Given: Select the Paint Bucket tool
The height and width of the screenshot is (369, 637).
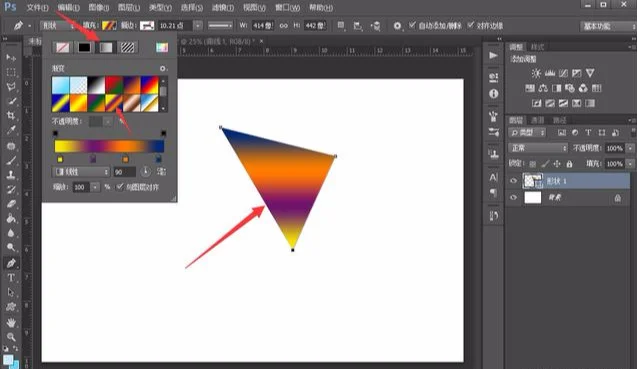Looking at the screenshot, I should point(11,219).
